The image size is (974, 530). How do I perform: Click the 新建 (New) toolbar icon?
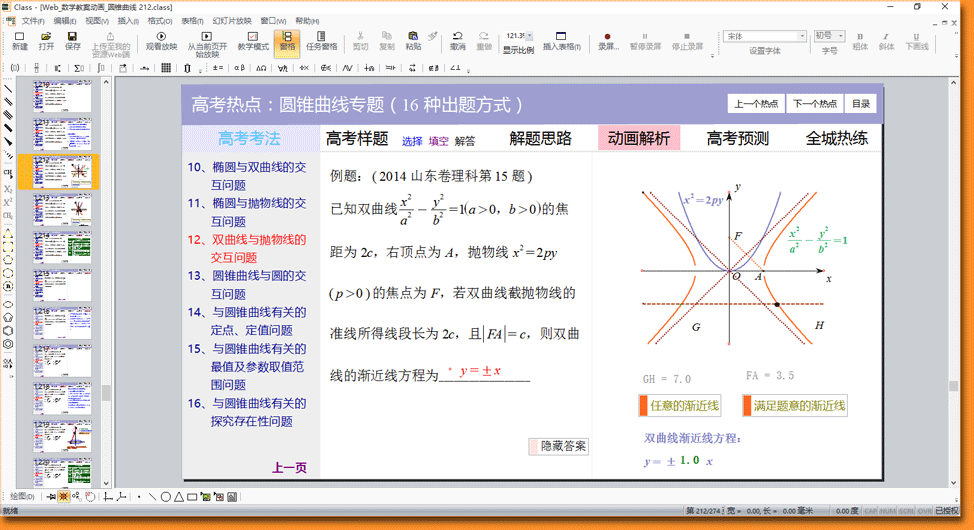20,40
